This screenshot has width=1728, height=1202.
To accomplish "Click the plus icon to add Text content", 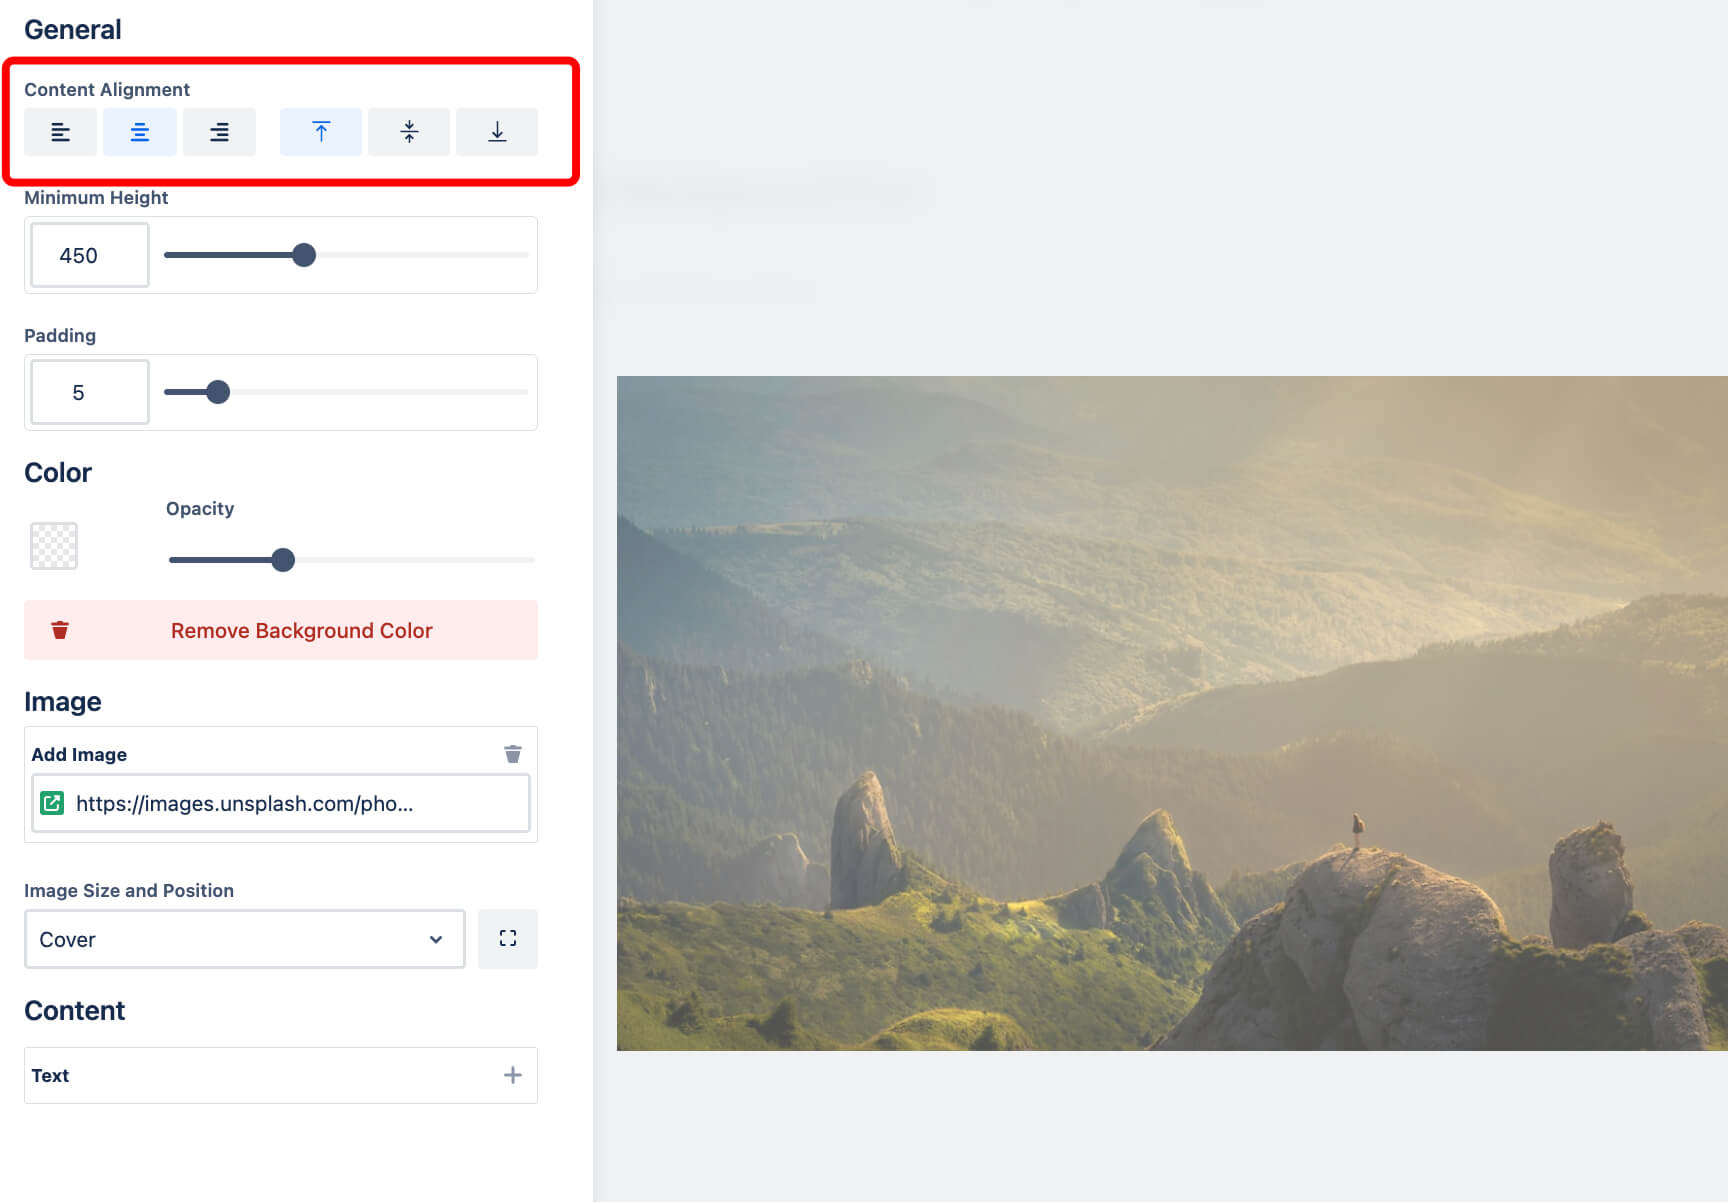I will point(513,1074).
